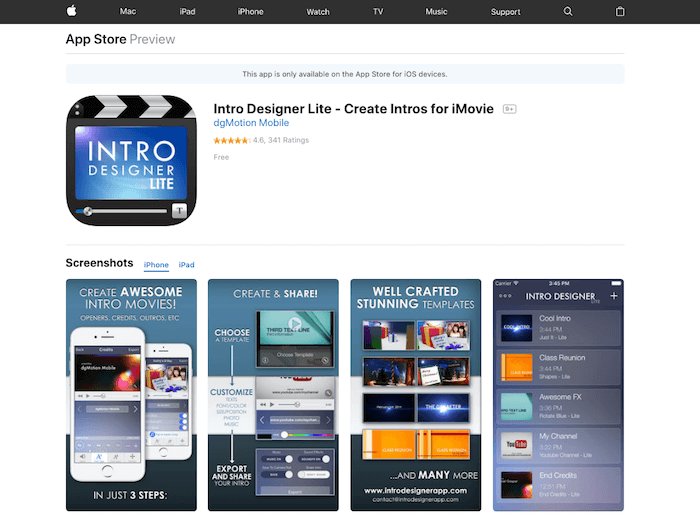Switch to iPad screenshots tab
The image size is (700, 526).
[187, 265]
